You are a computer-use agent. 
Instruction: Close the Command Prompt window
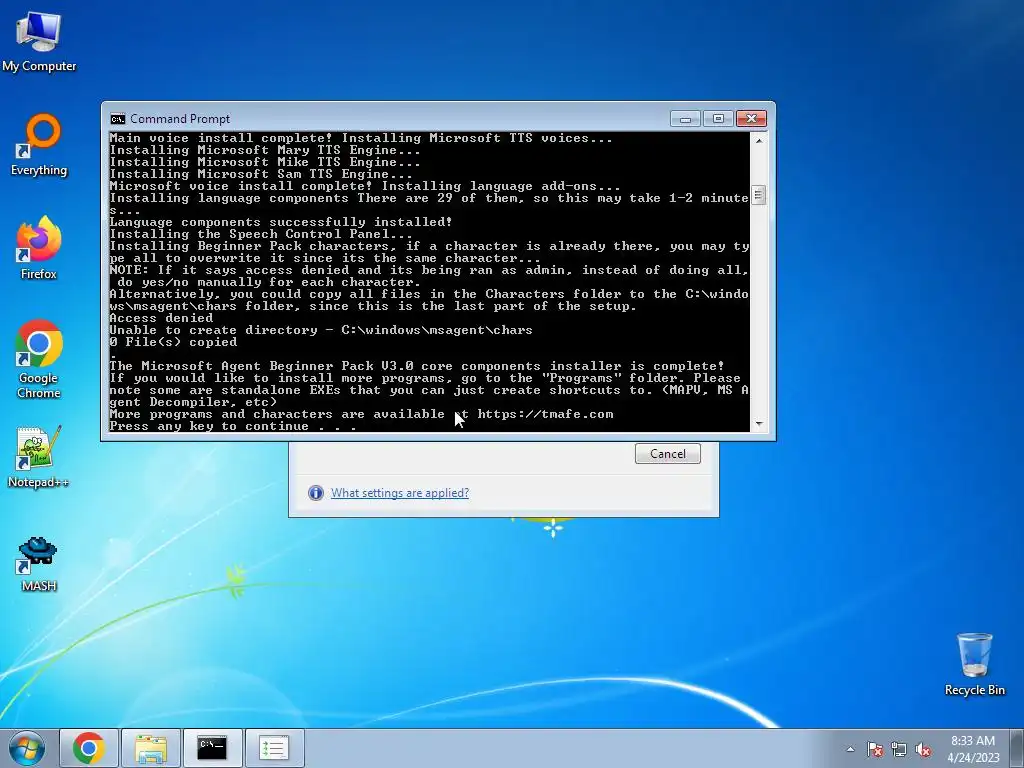tap(752, 119)
